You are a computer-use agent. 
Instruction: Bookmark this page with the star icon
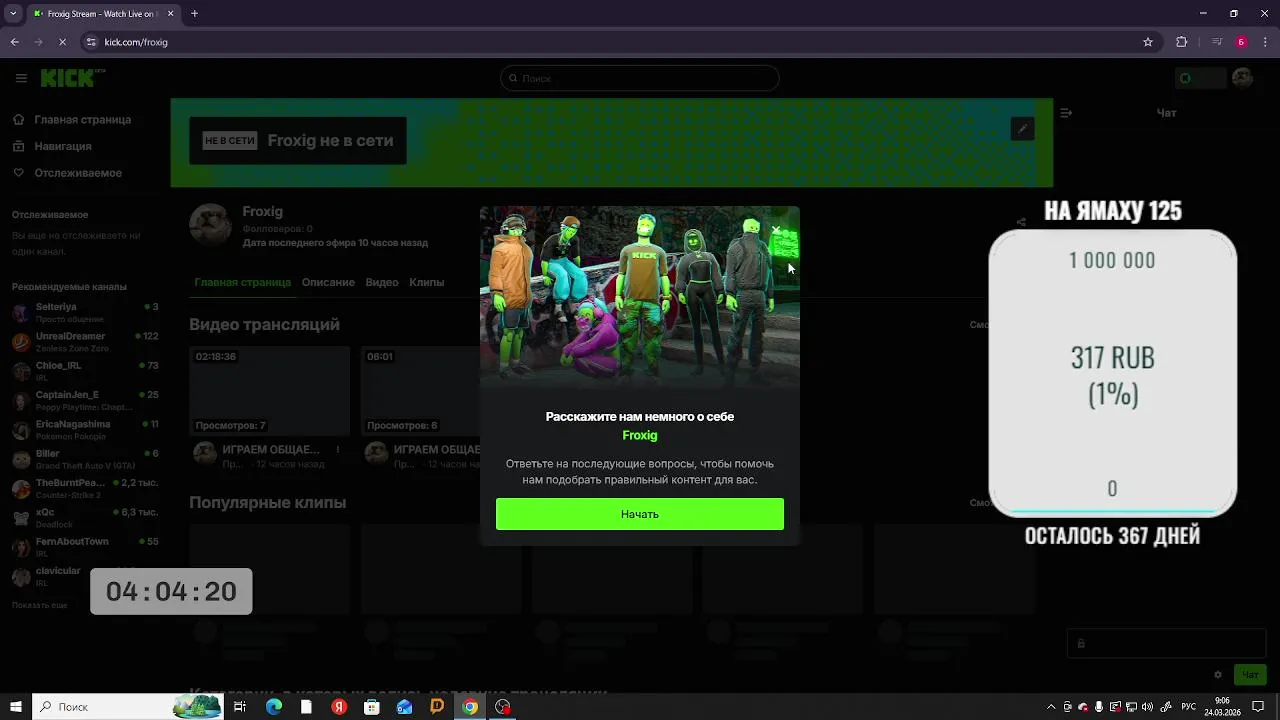(x=1148, y=42)
